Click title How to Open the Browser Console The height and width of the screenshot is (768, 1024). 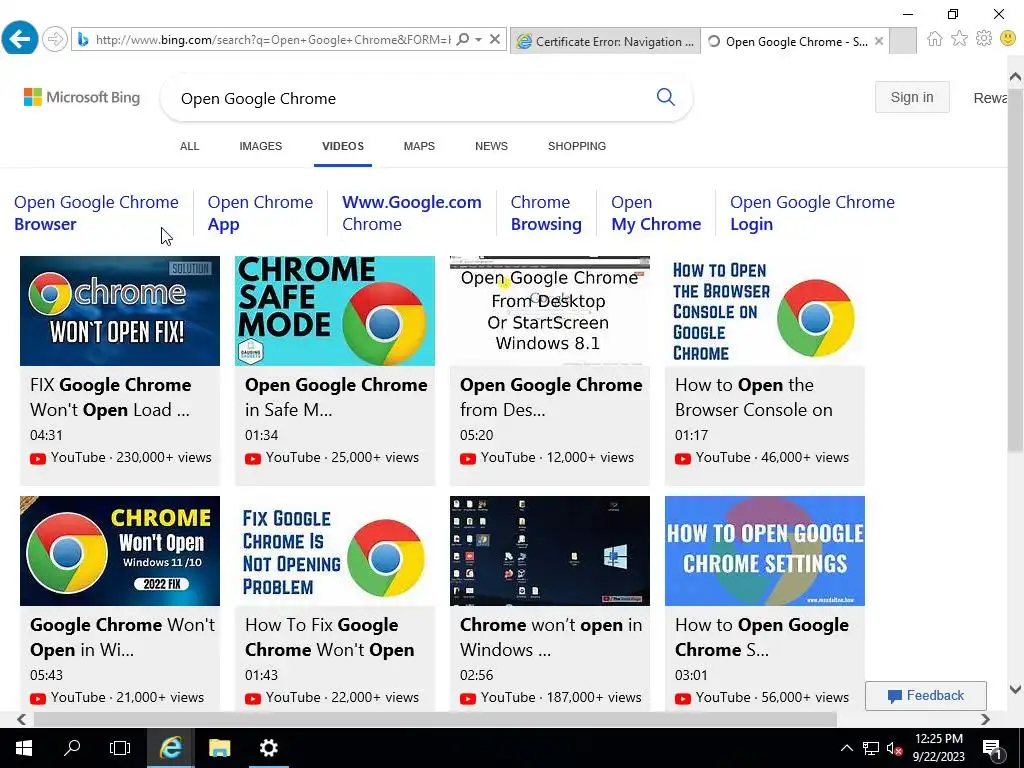pos(754,397)
